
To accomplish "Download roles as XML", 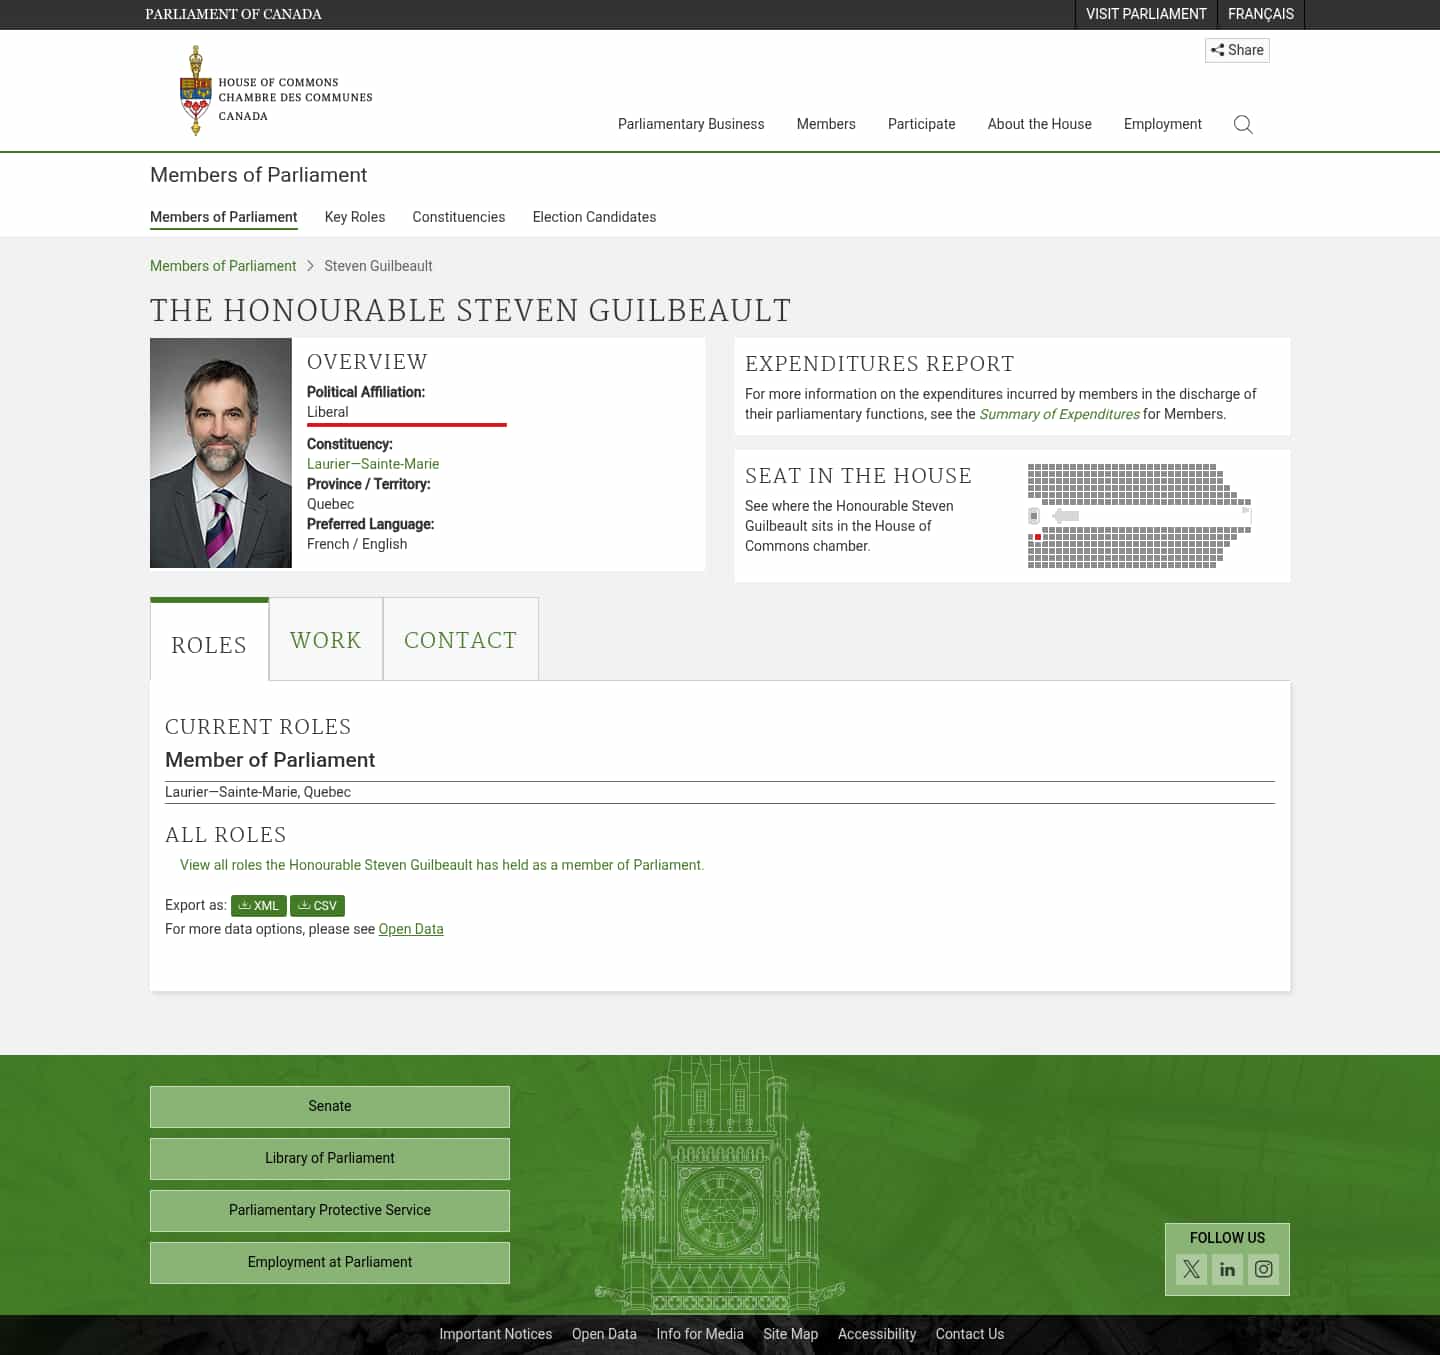I will coord(258,905).
